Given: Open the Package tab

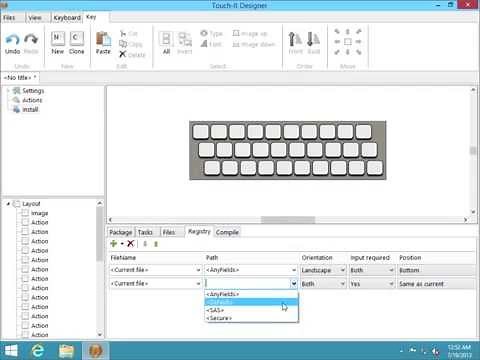Looking at the screenshot, I should [x=120, y=232].
